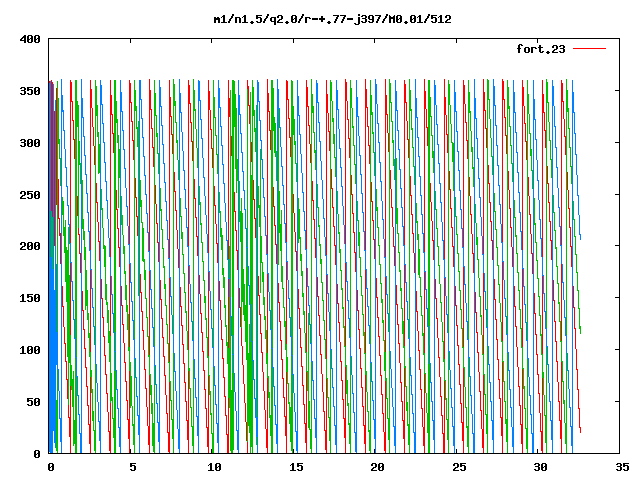
Task: Click the y-axis label 300
Action: [30, 143]
